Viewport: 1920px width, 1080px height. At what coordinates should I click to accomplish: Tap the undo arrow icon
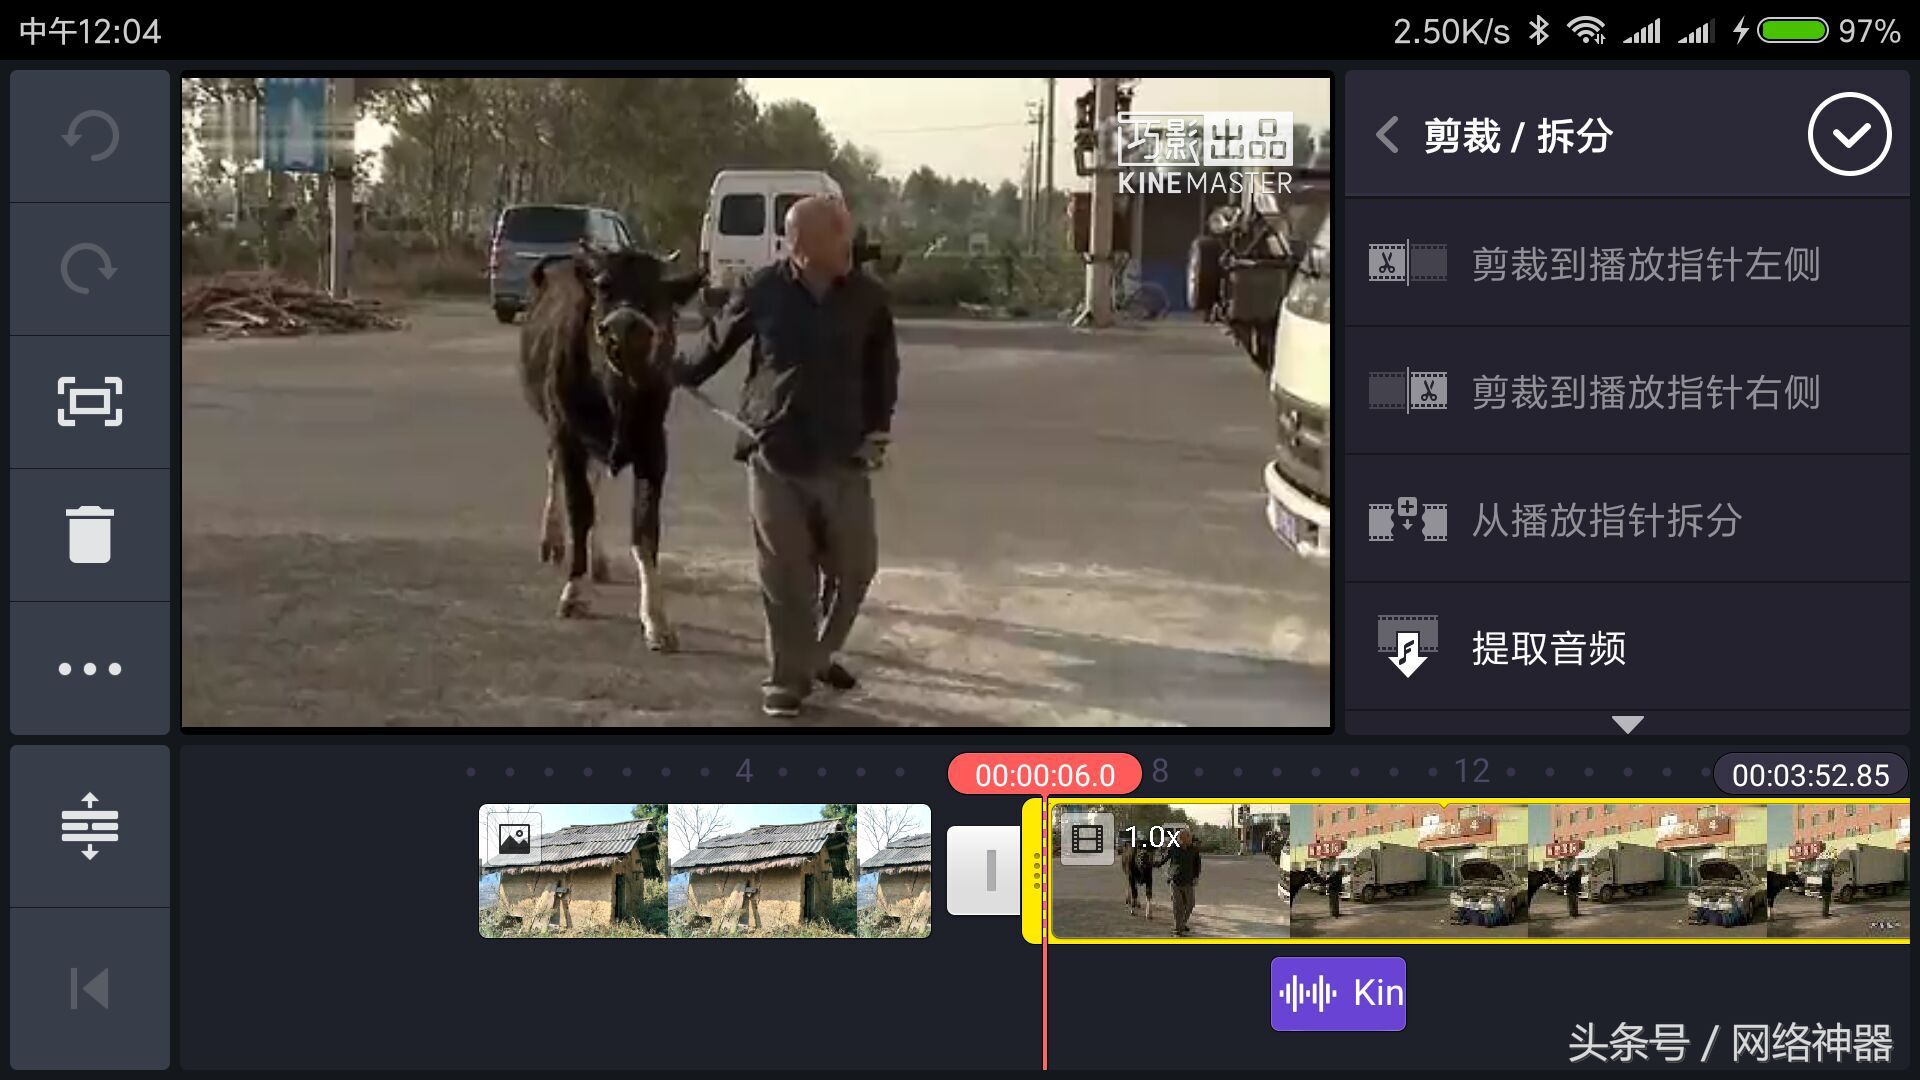(x=90, y=136)
